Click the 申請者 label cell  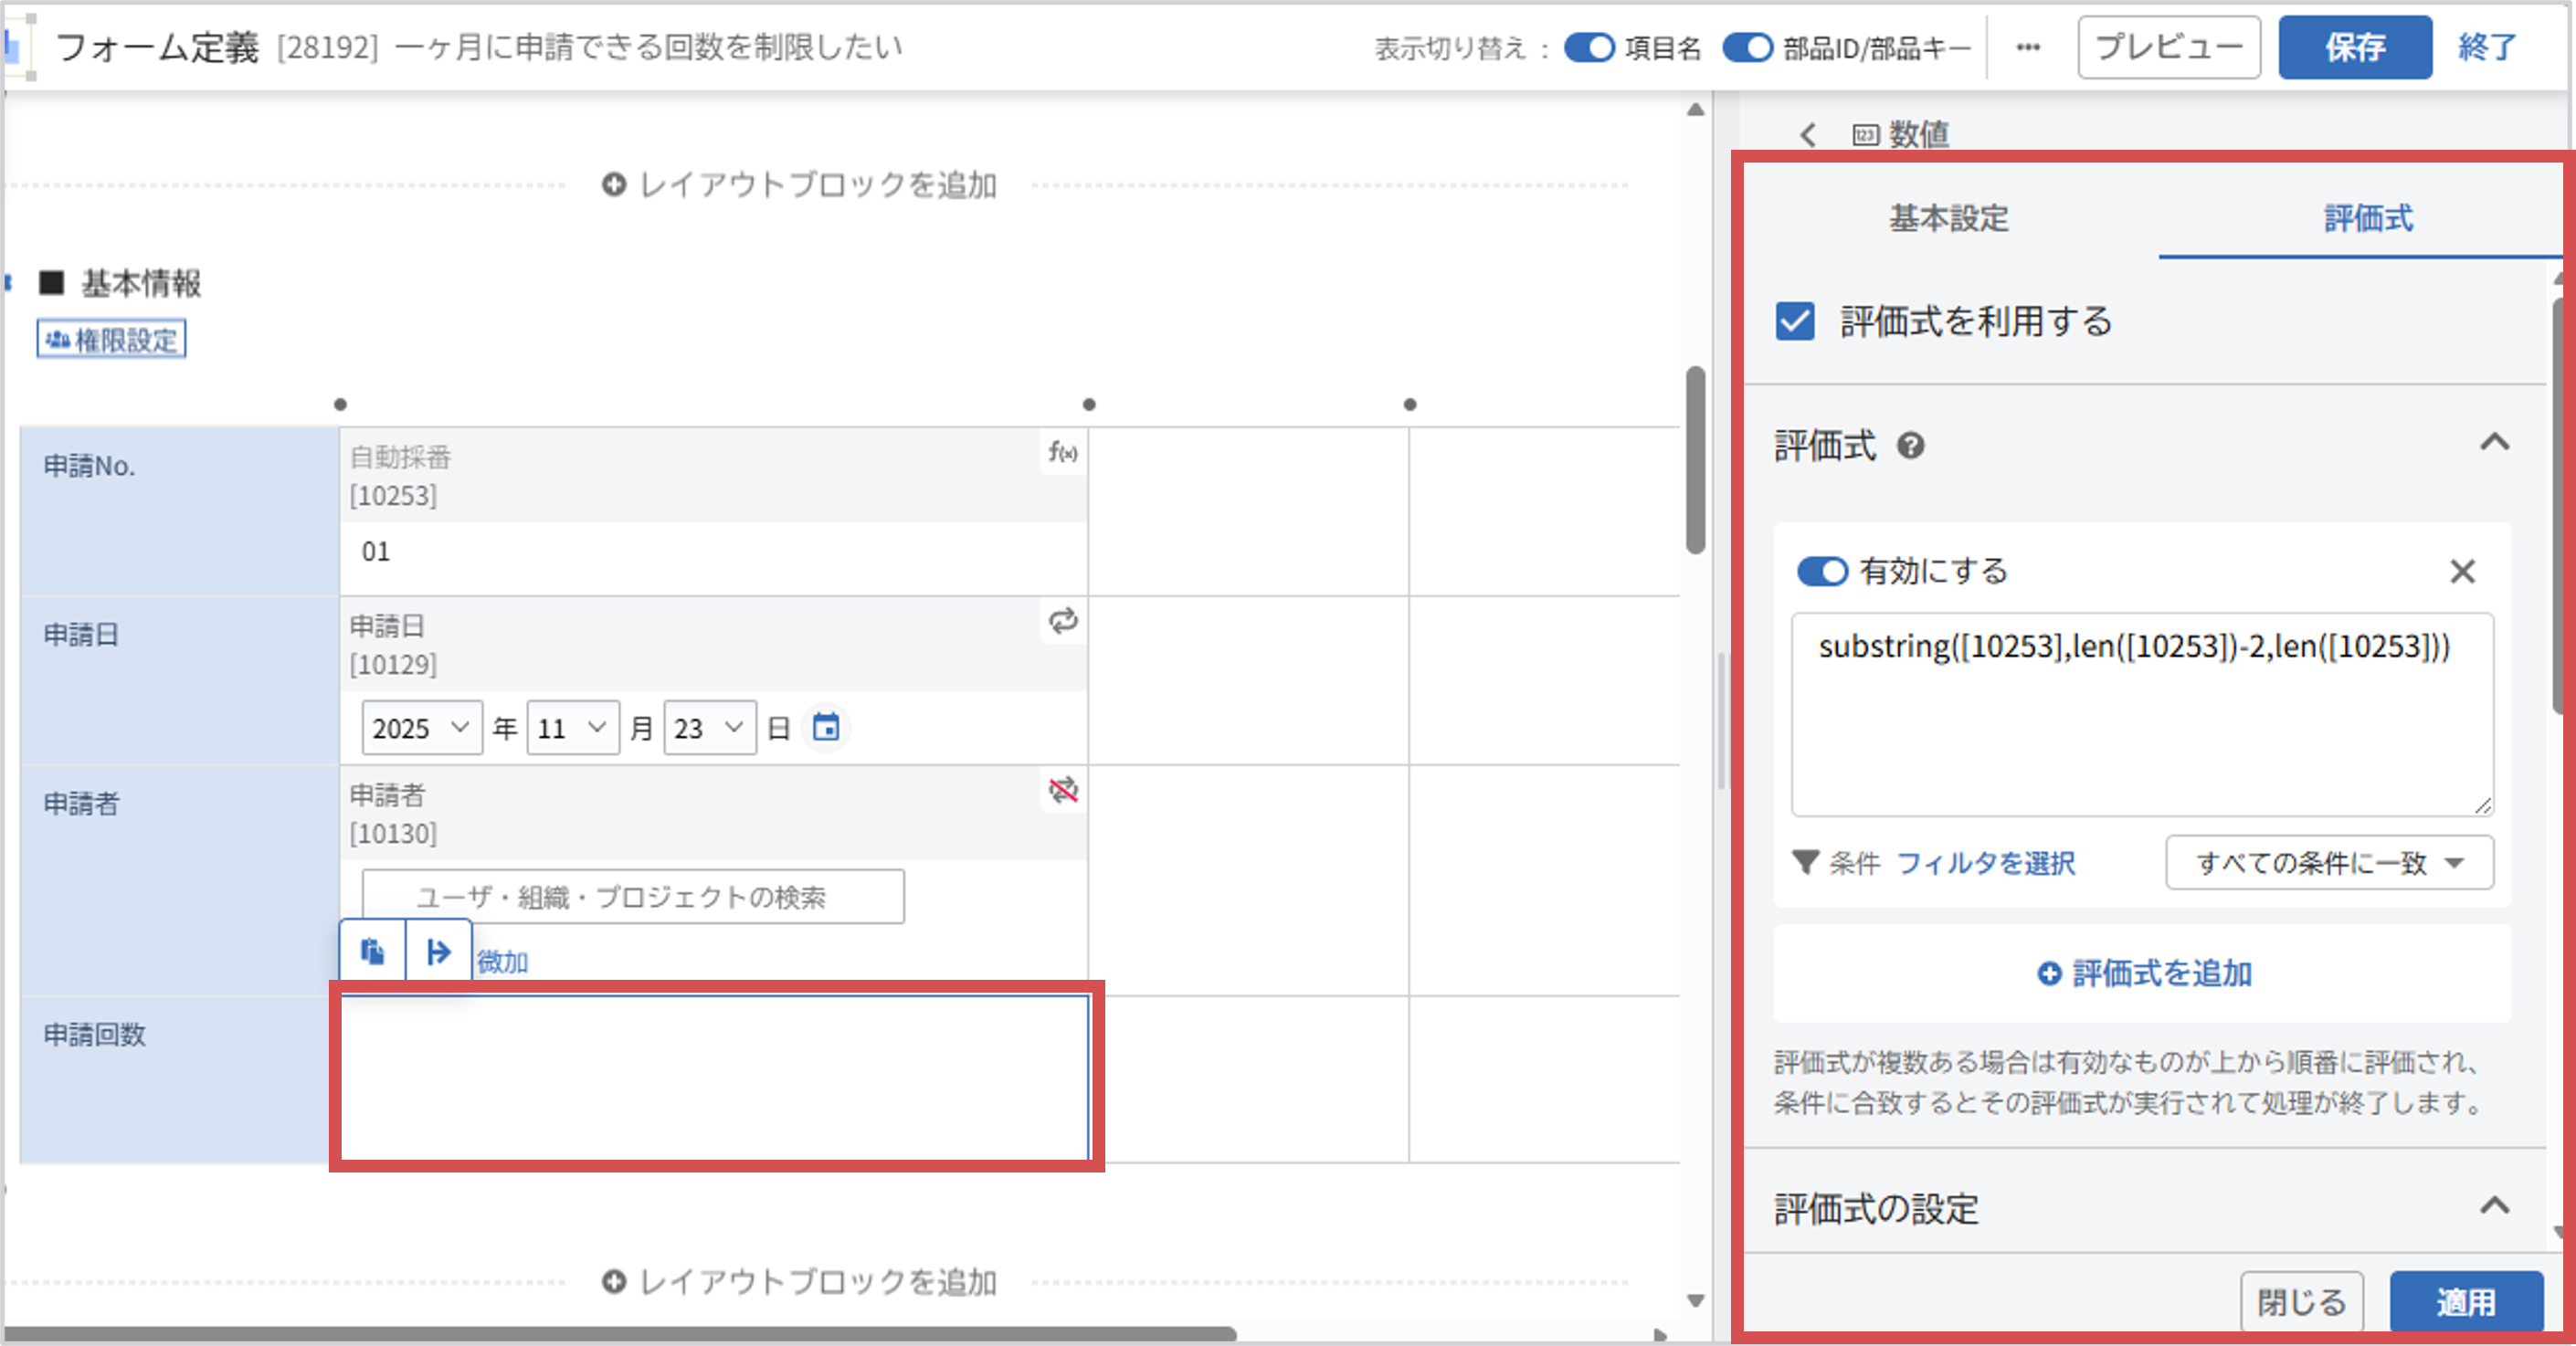(180, 880)
